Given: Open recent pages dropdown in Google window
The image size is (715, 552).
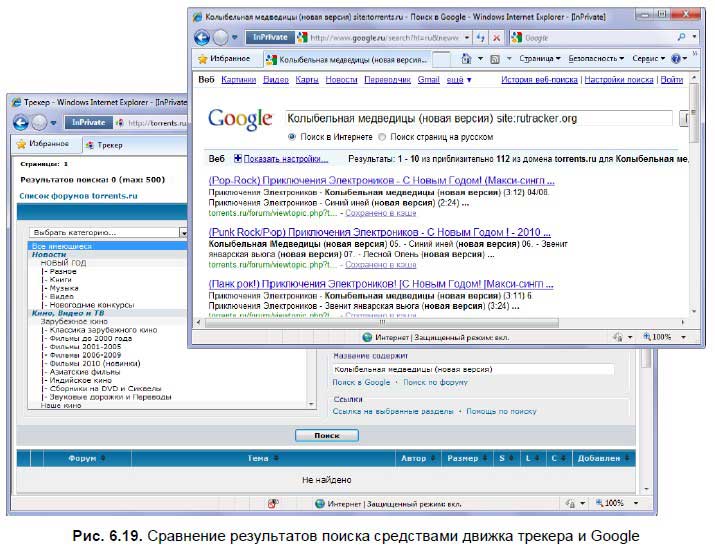Looking at the screenshot, I should point(234,37).
